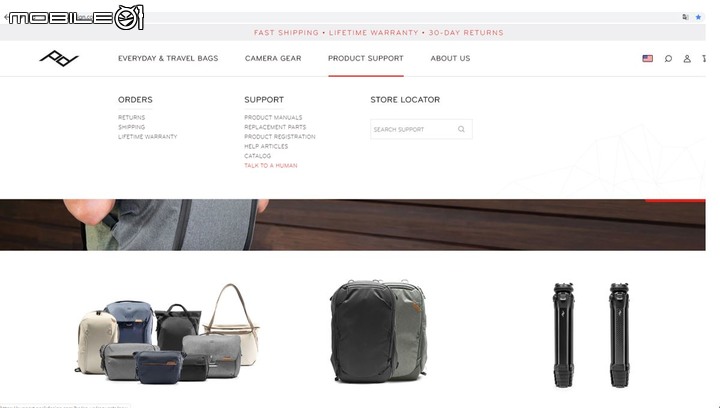Open the Returns link under Orders

coord(131,117)
